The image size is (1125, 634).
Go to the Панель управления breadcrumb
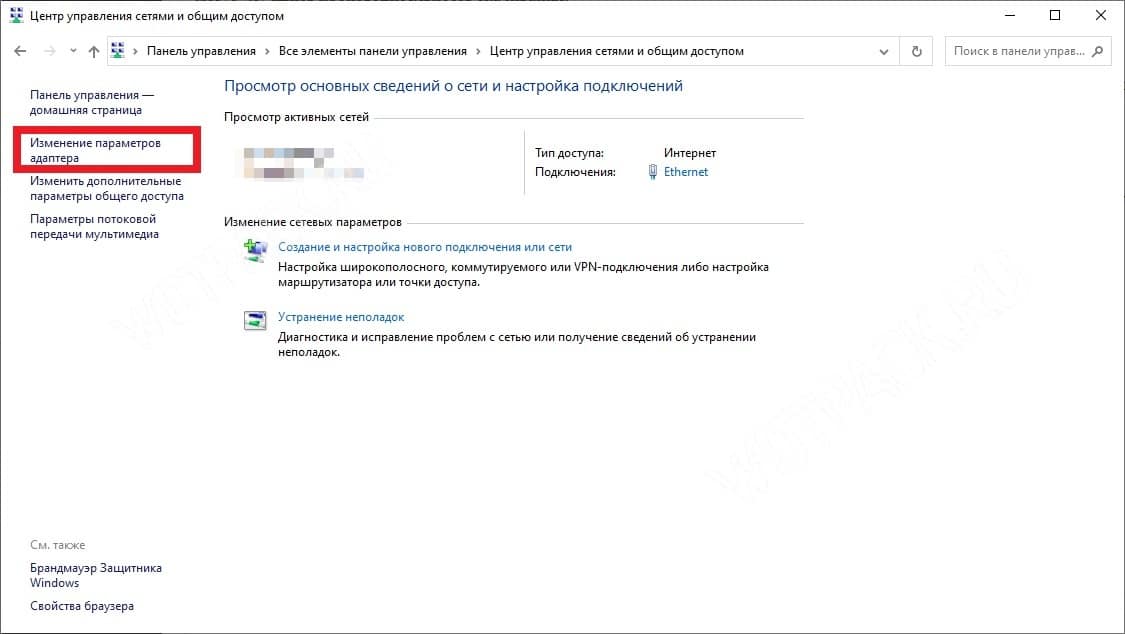tap(201, 51)
